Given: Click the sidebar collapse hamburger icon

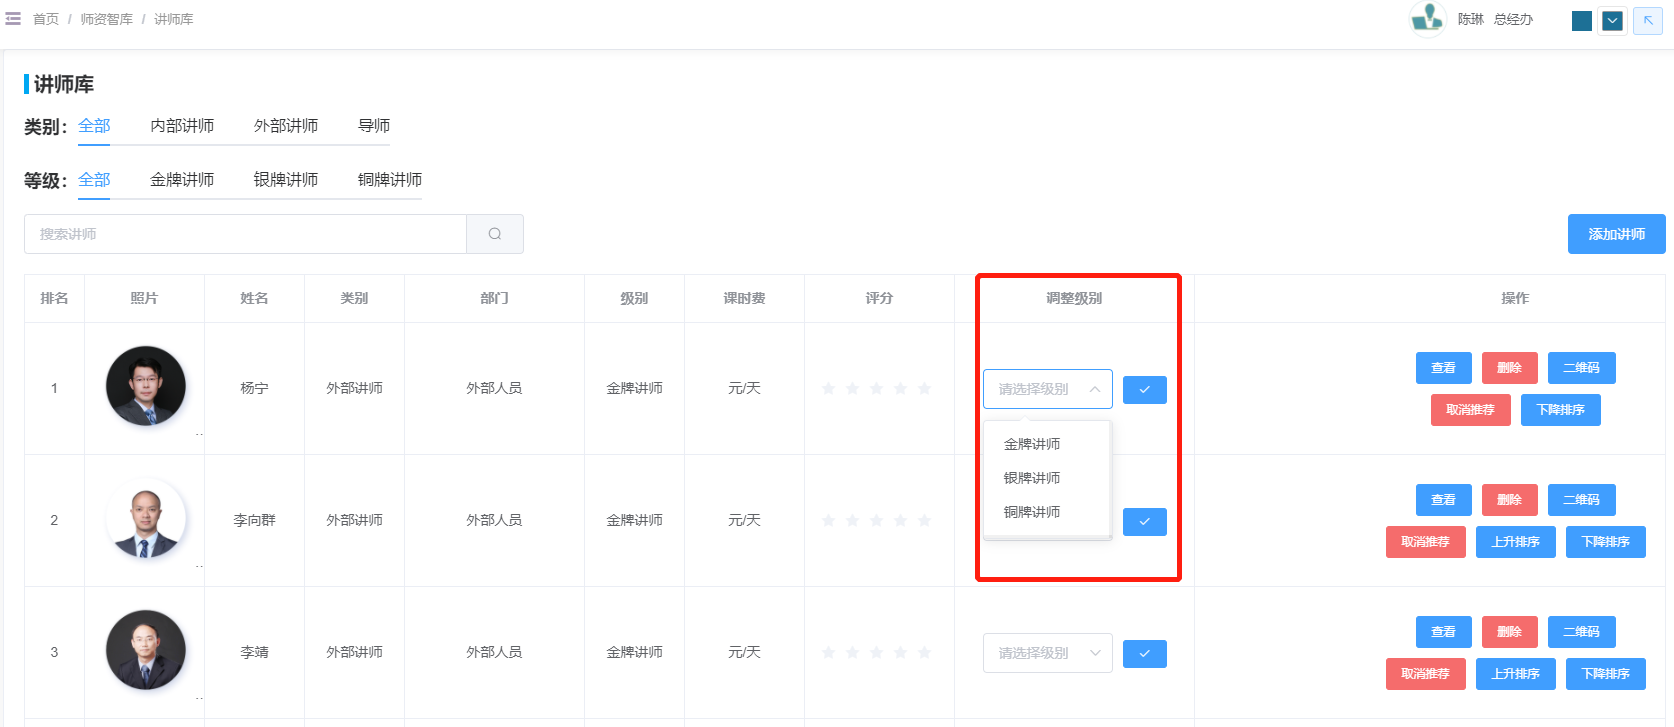Looking at the screenshot, I should [13, 19].
